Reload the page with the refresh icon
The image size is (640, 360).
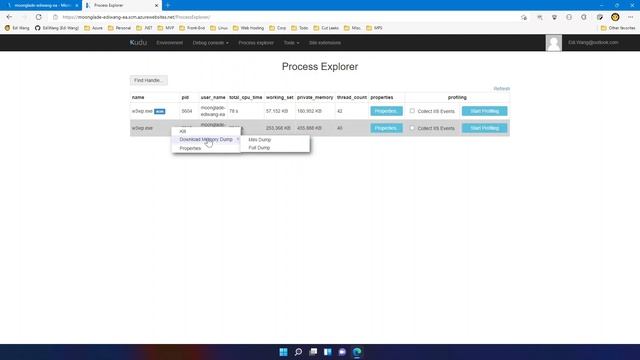(38, 17)
